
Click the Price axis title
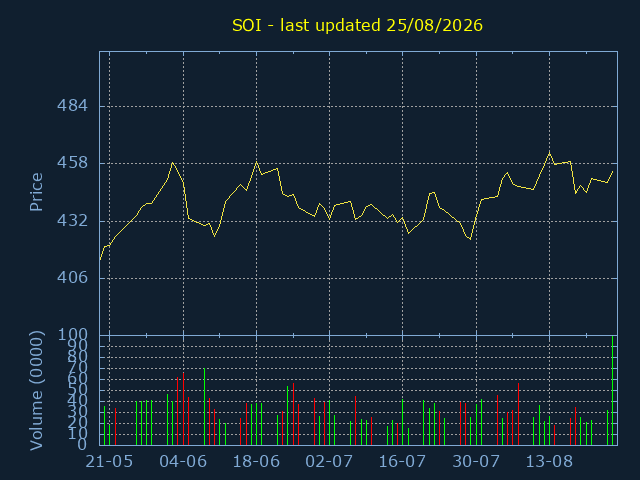coord(36,192)
